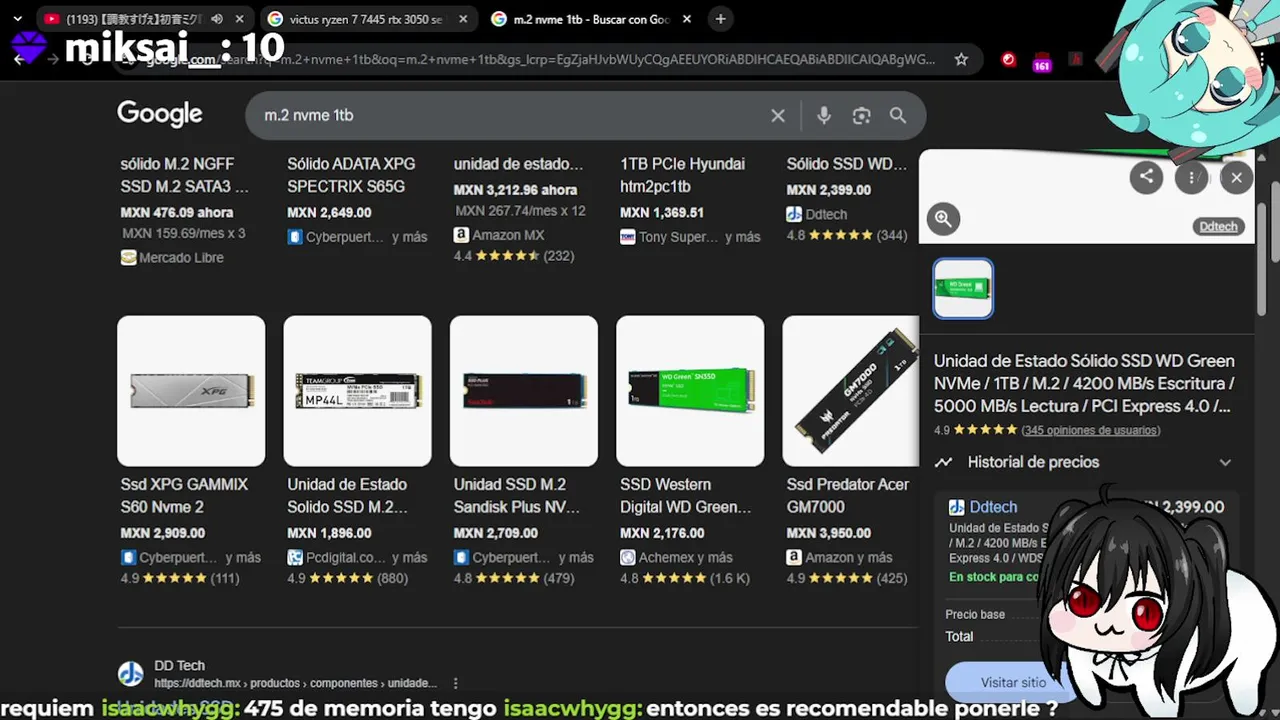Close the product detail side panel

click(x=1236, y=178)
